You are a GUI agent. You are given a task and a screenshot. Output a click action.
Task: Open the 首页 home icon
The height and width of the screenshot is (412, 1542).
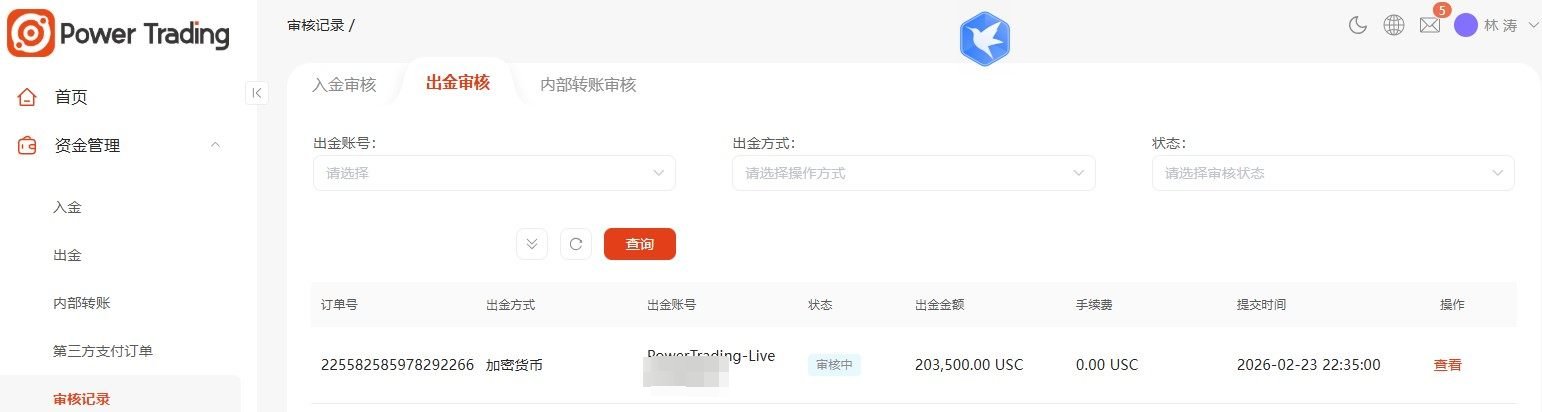pos(27,97)
